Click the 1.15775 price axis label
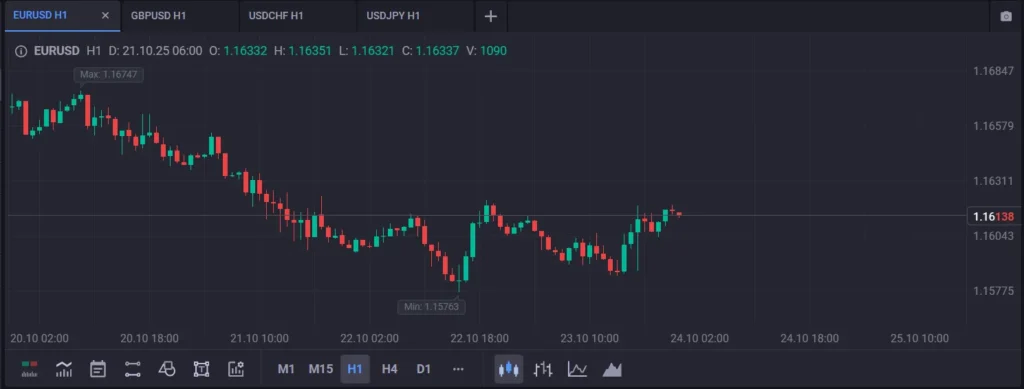 point(993,290)
